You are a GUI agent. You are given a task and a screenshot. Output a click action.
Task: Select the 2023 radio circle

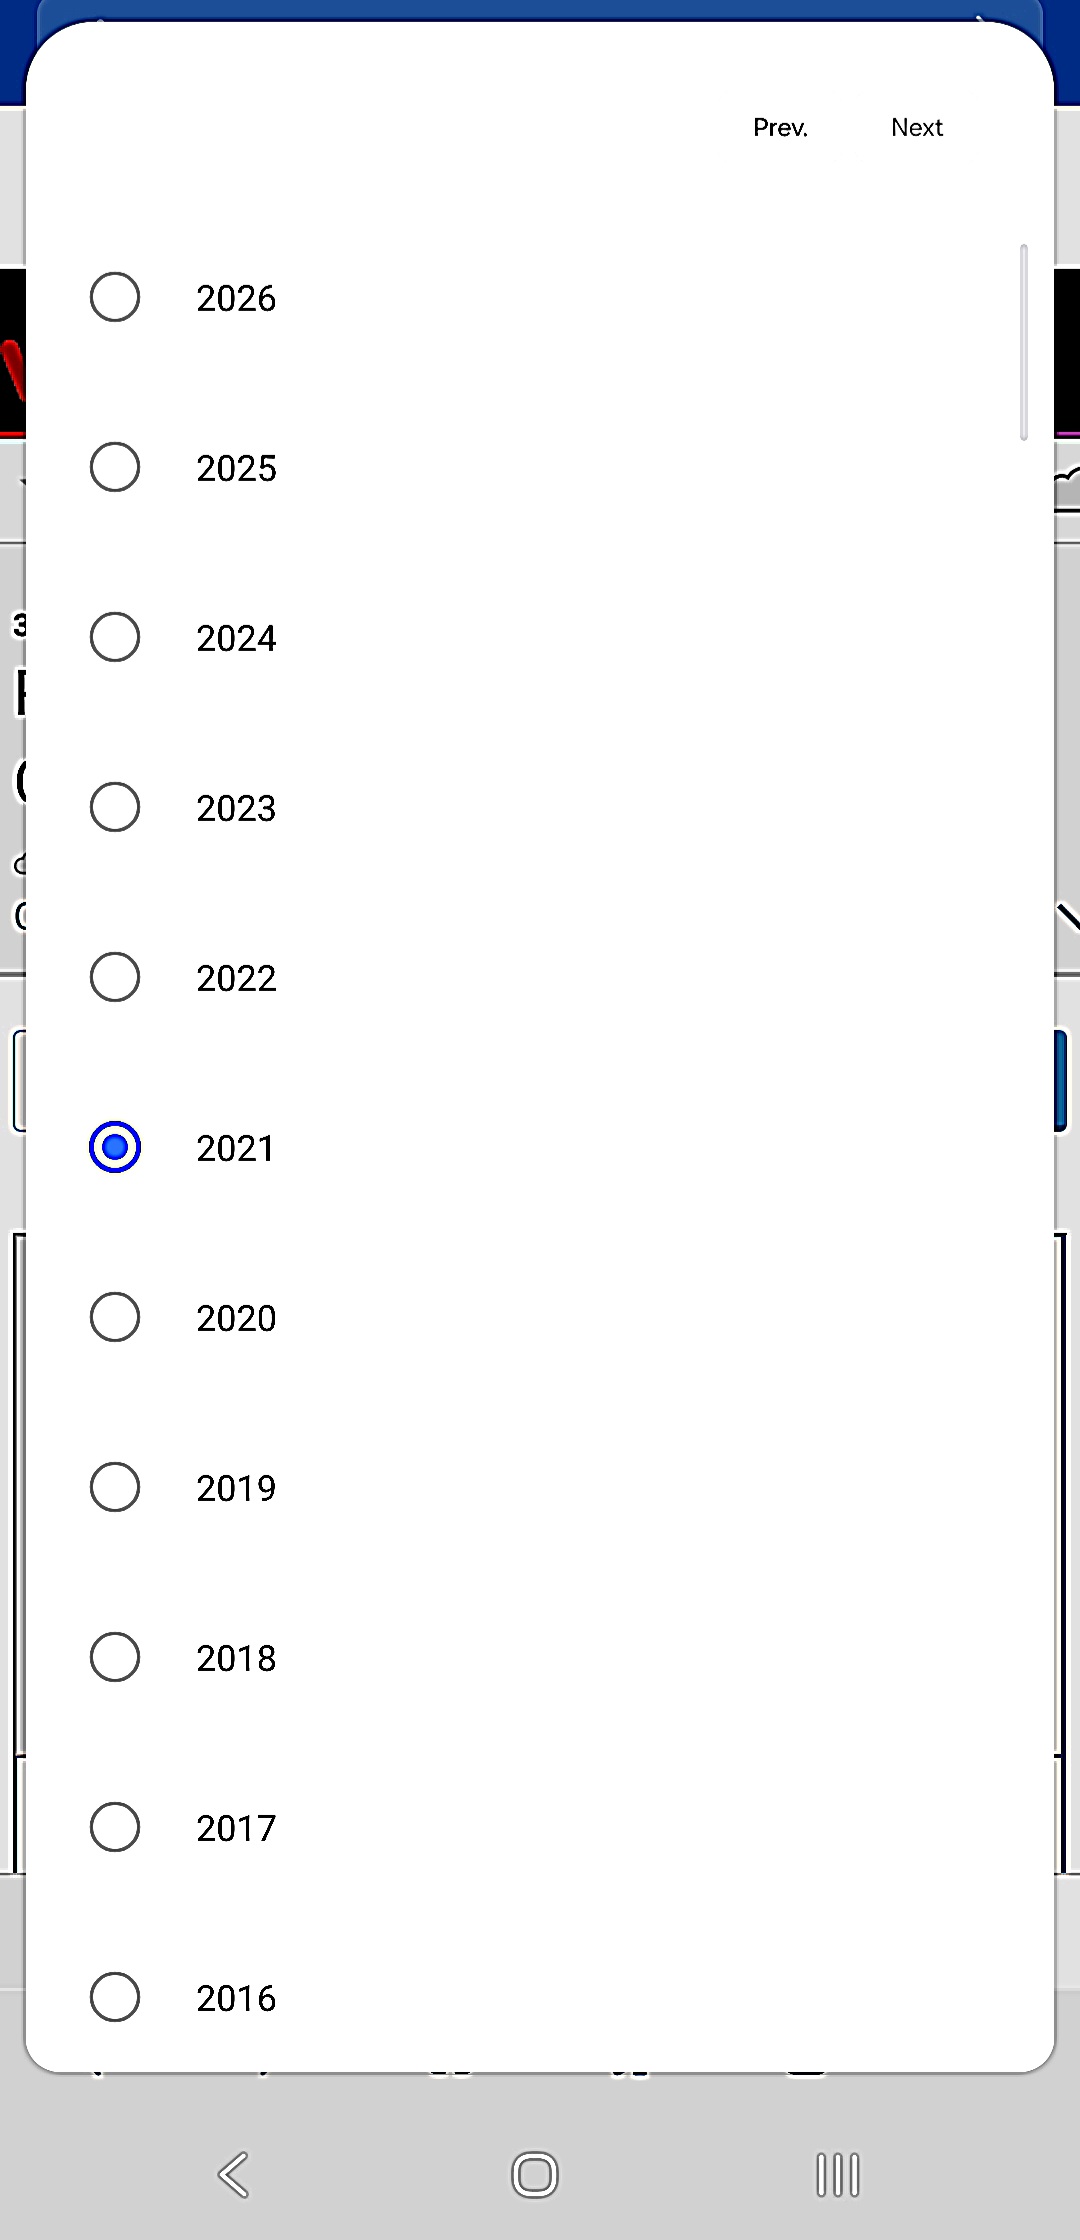click(115, 807)
